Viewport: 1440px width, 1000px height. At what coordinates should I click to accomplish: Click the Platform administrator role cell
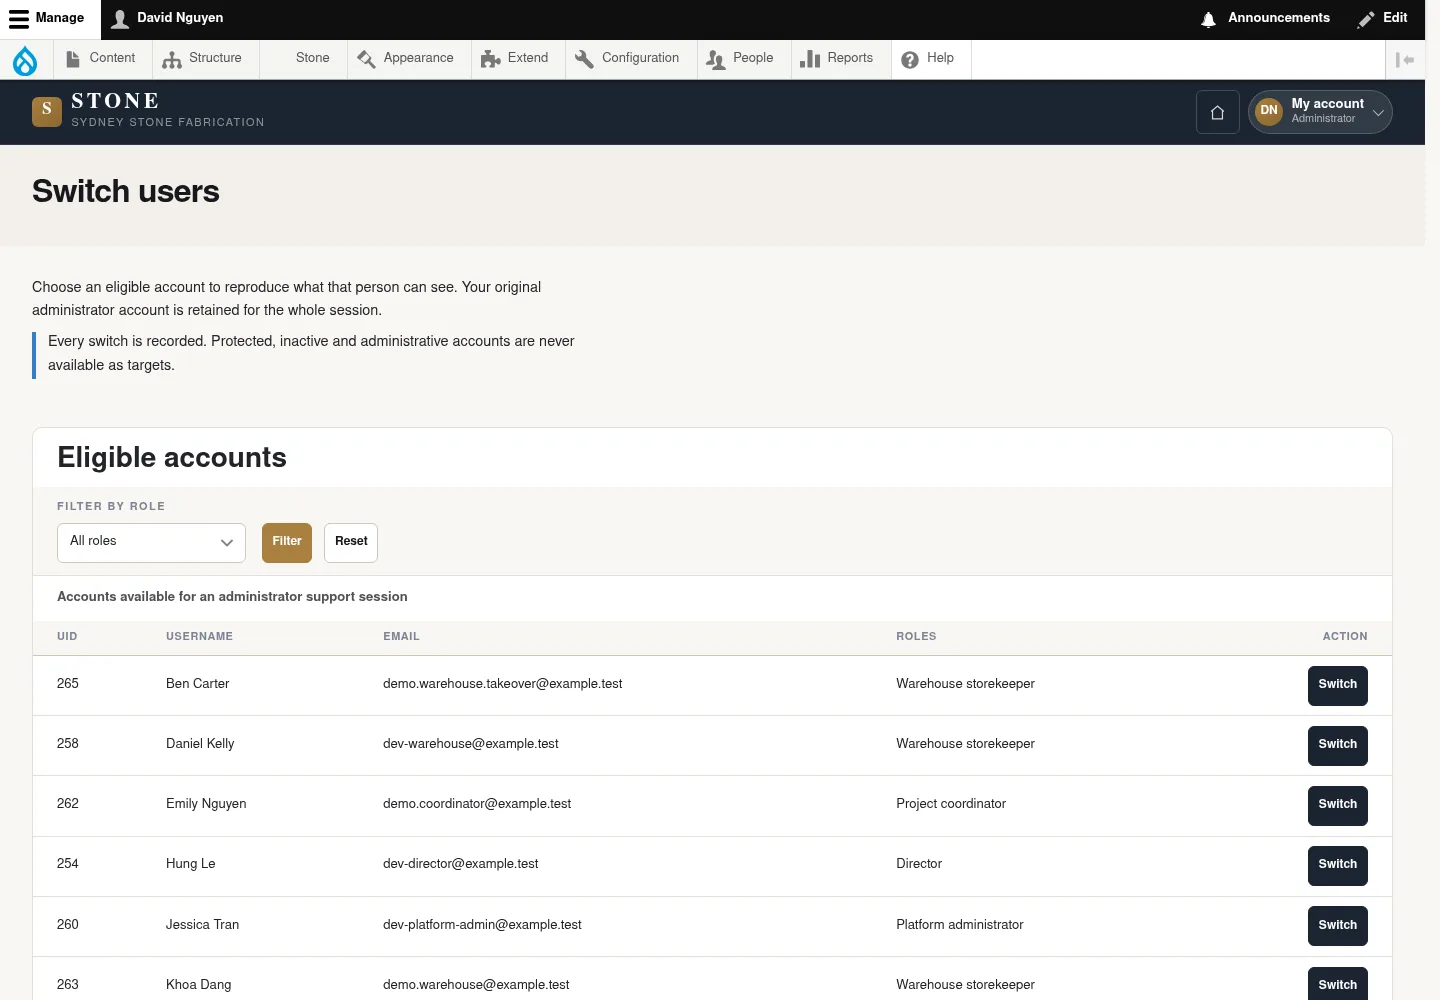click(x=960, y=925)
